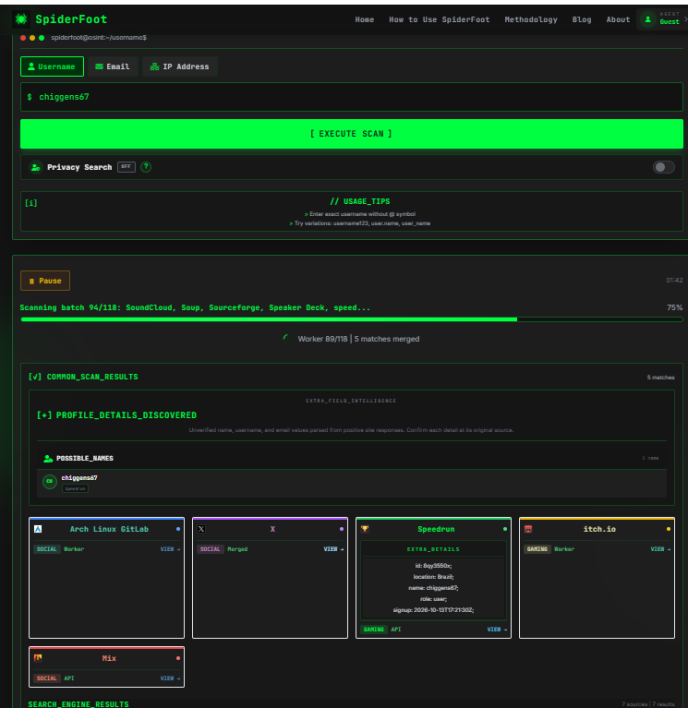688x708 pixels.
Task: Open How to Use SpiderFoot page
Action: [x=439, y=19]
